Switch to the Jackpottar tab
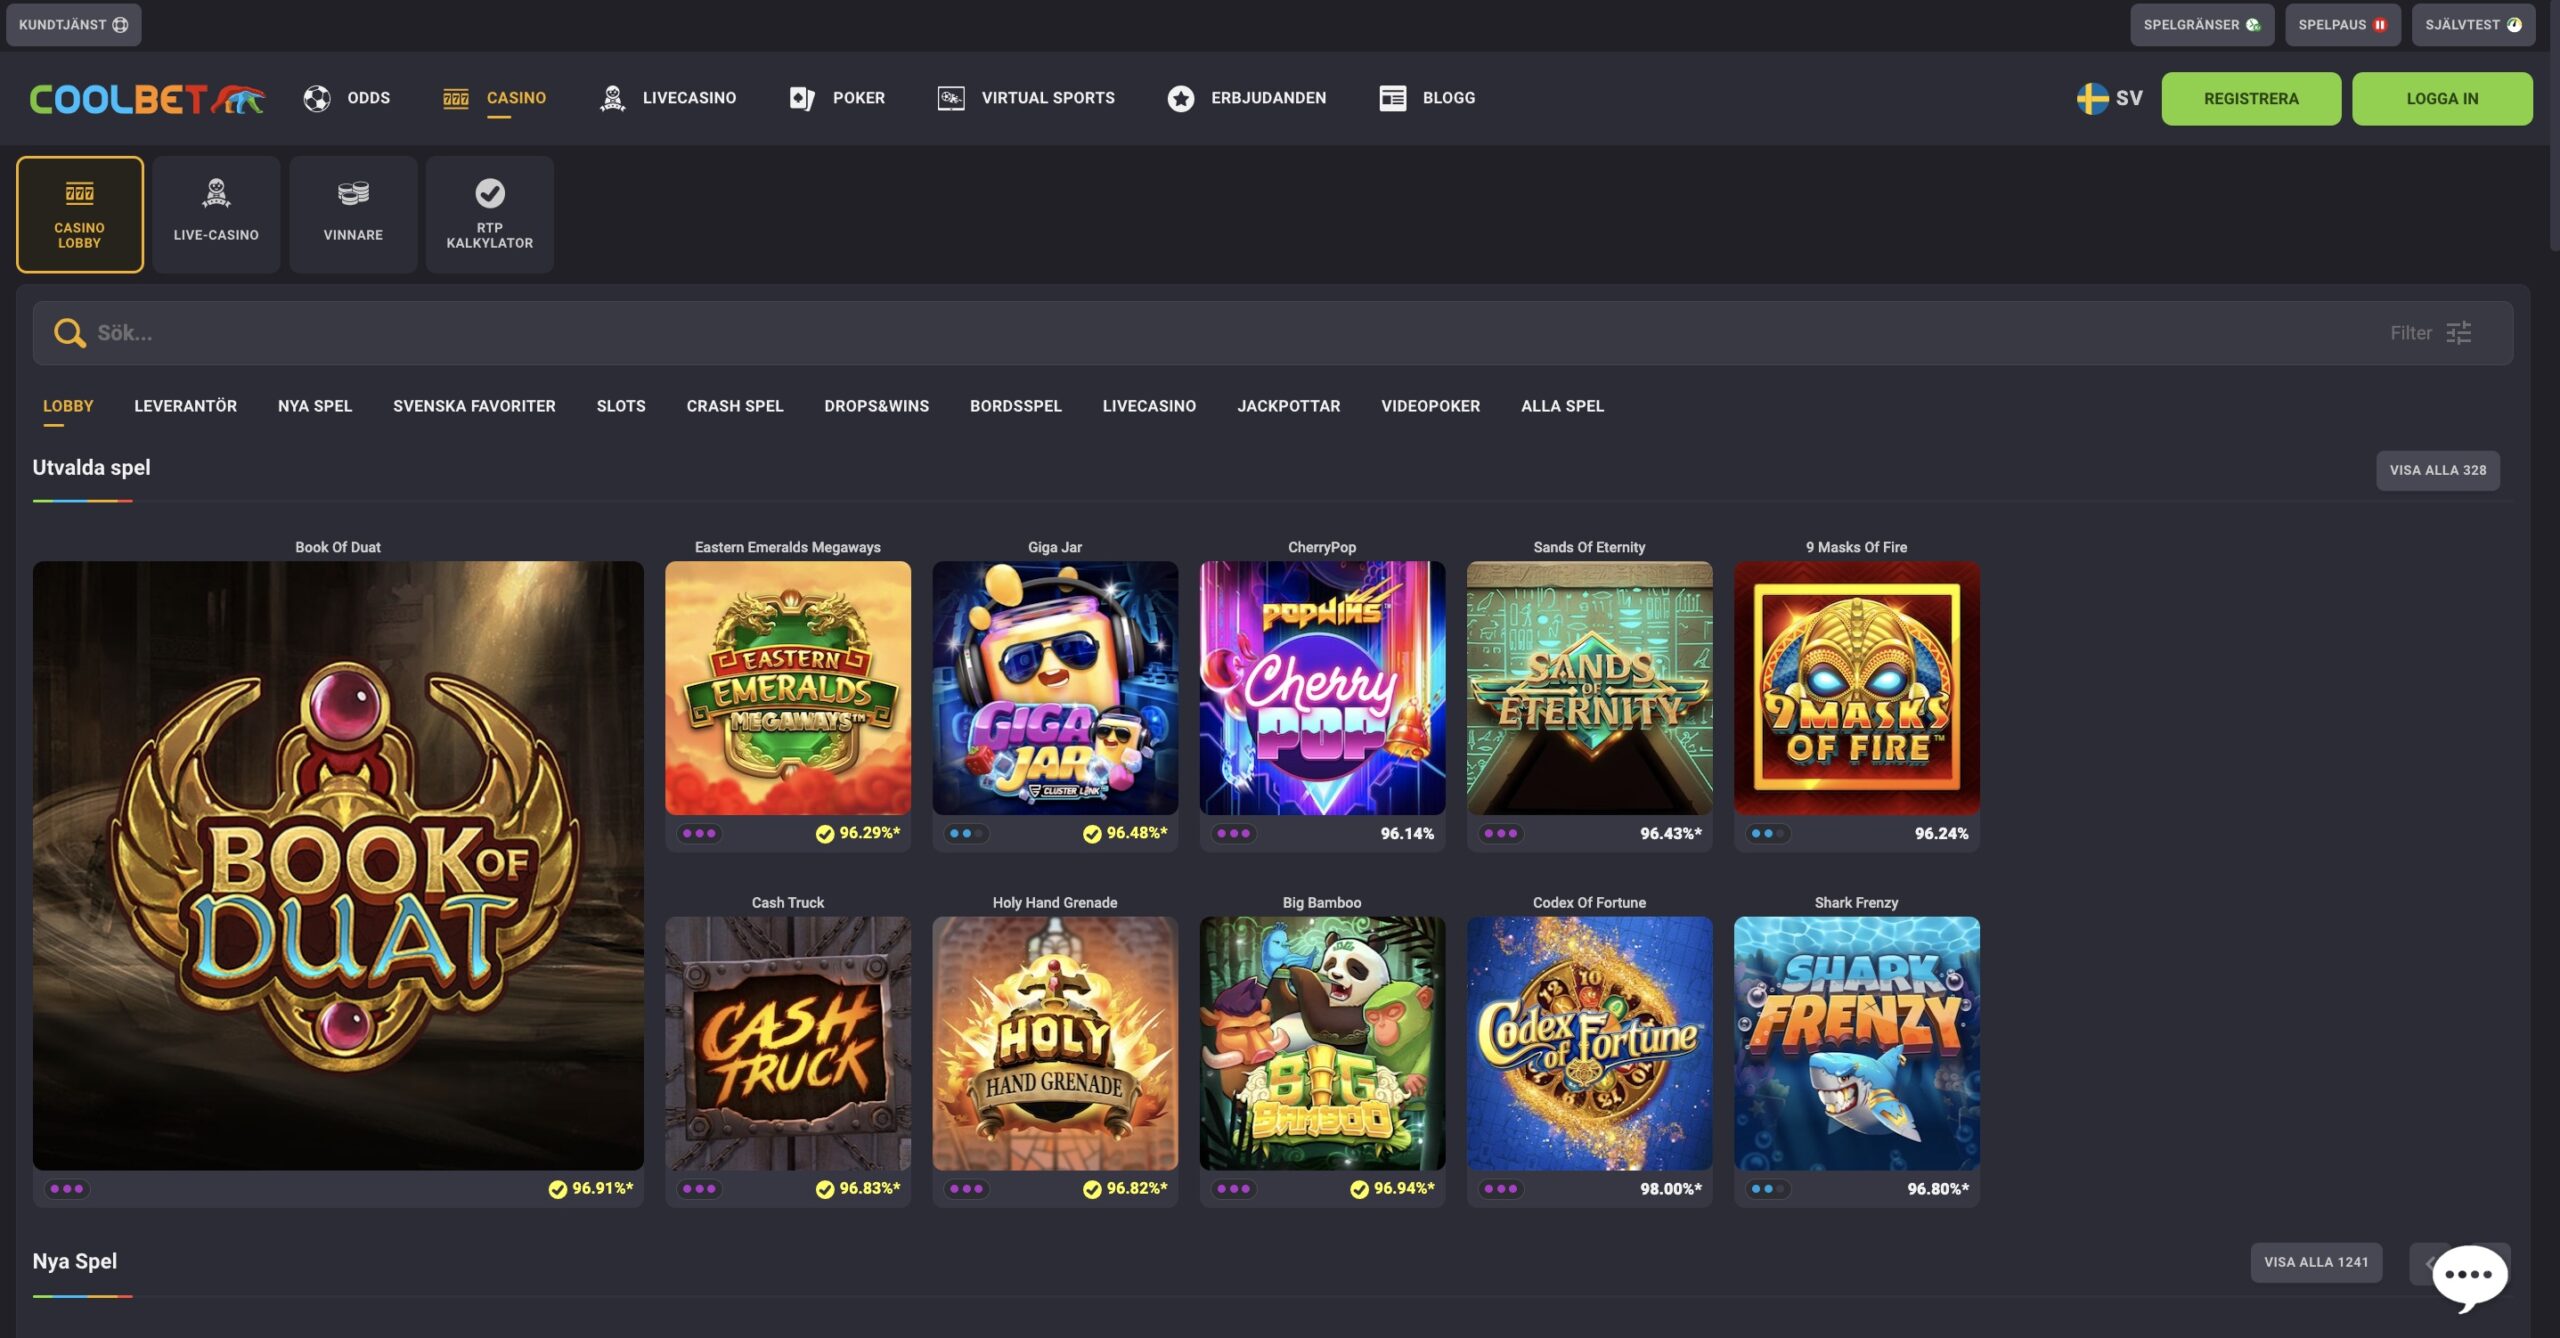 [x=1288, y=406]
